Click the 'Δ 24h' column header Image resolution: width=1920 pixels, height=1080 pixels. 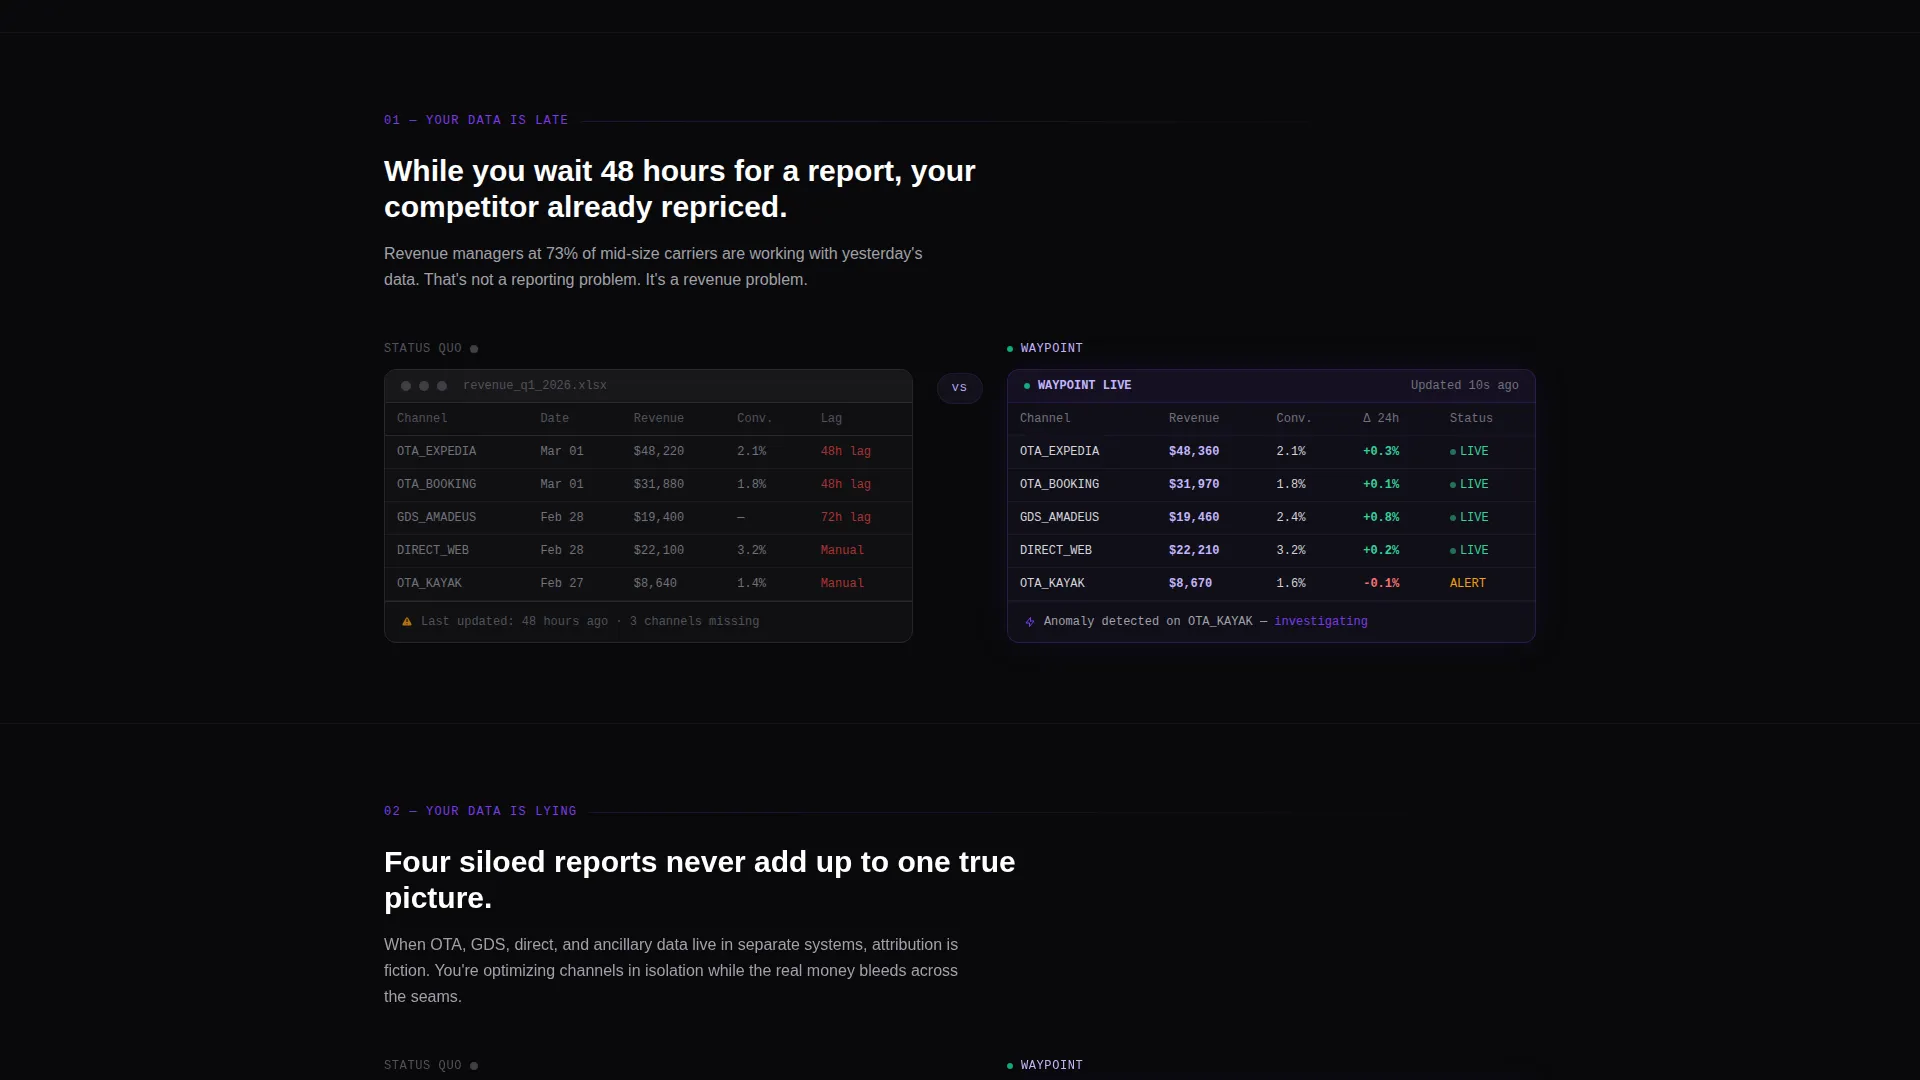point(1381,419)
